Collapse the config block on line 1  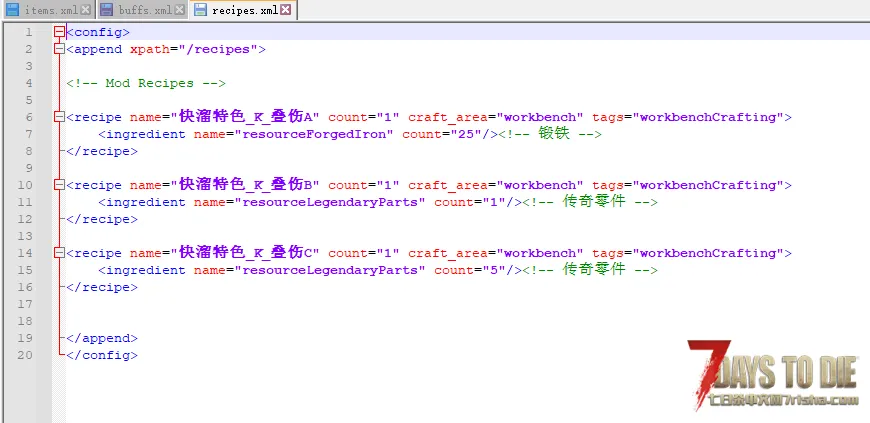coord(59,32)
